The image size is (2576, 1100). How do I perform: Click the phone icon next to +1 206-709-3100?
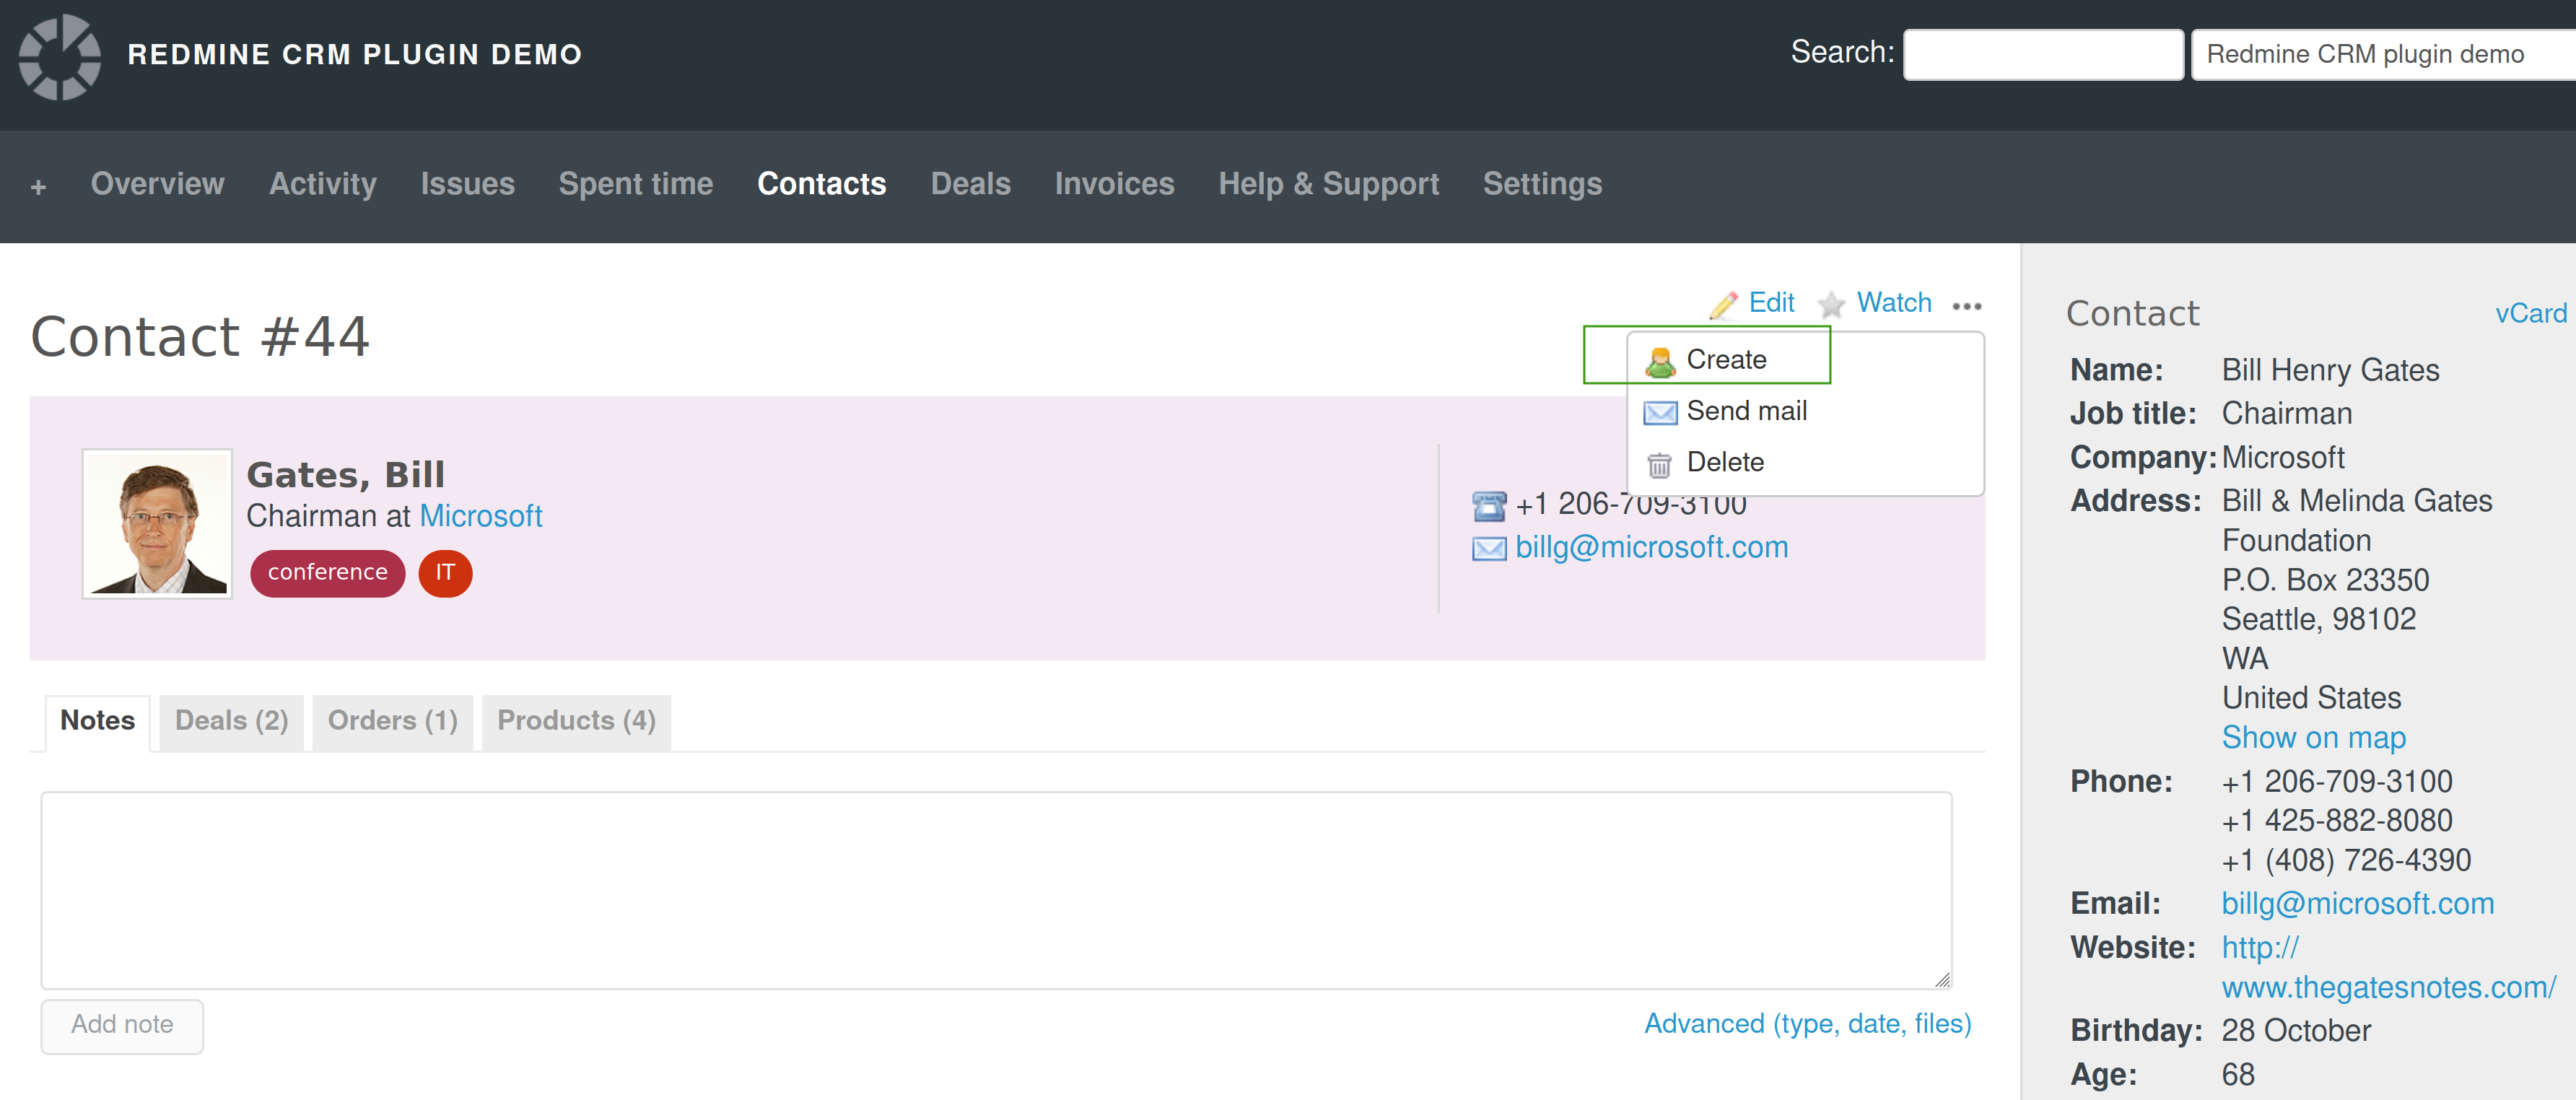[x=1488, y=505]
